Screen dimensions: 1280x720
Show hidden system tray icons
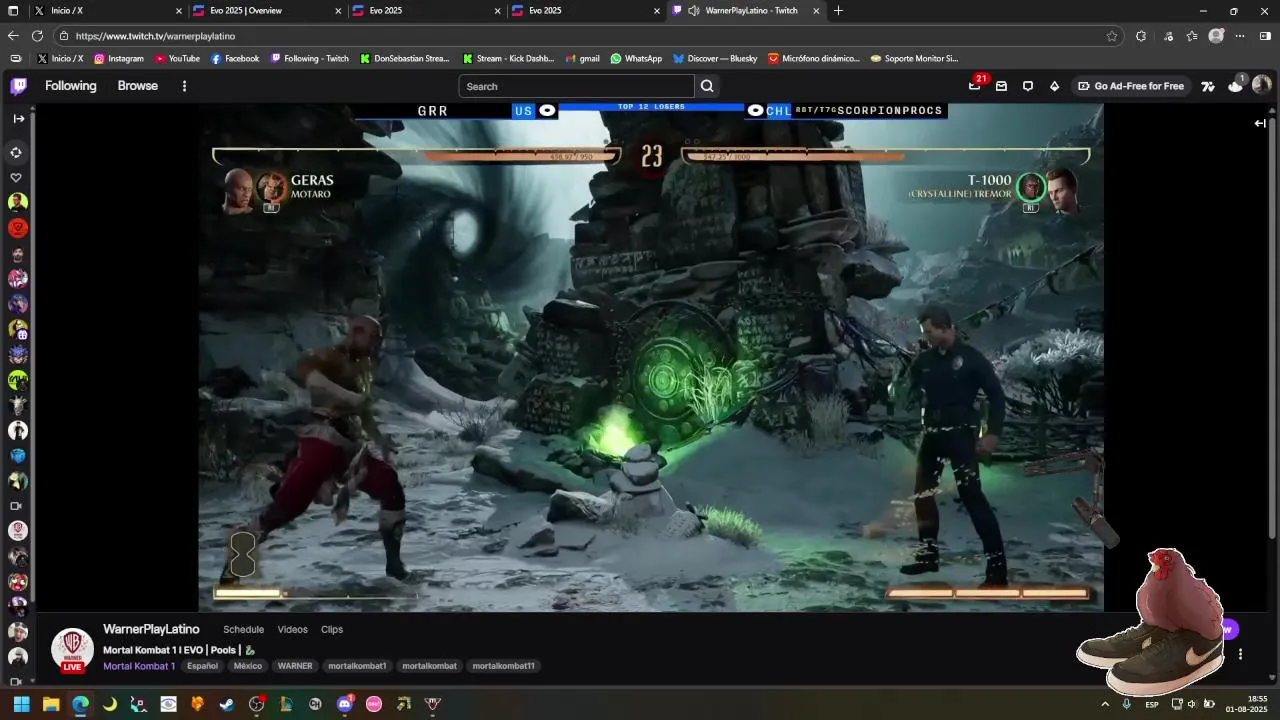[x=1105, y=704]
